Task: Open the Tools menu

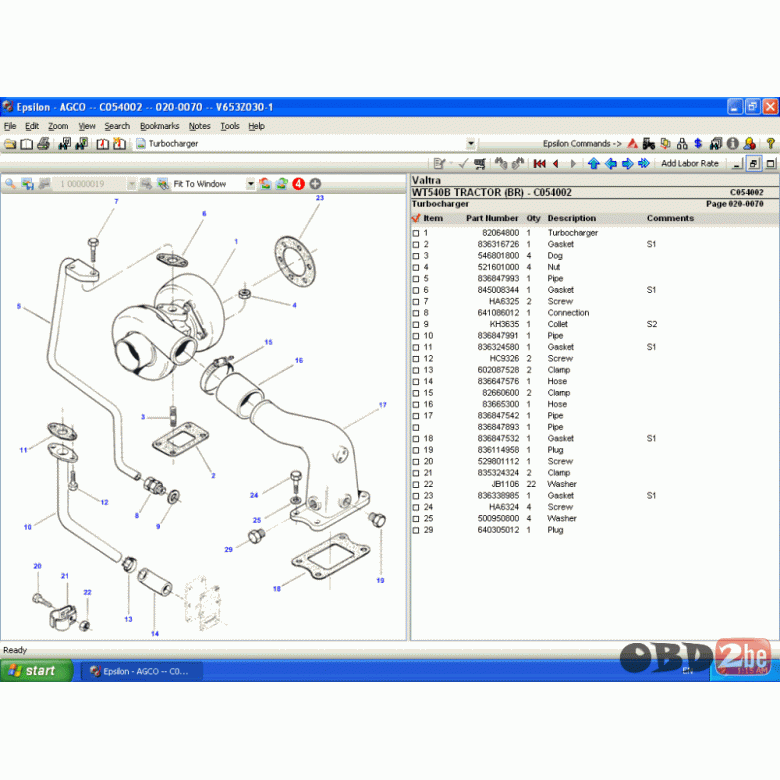Action: 230,126
